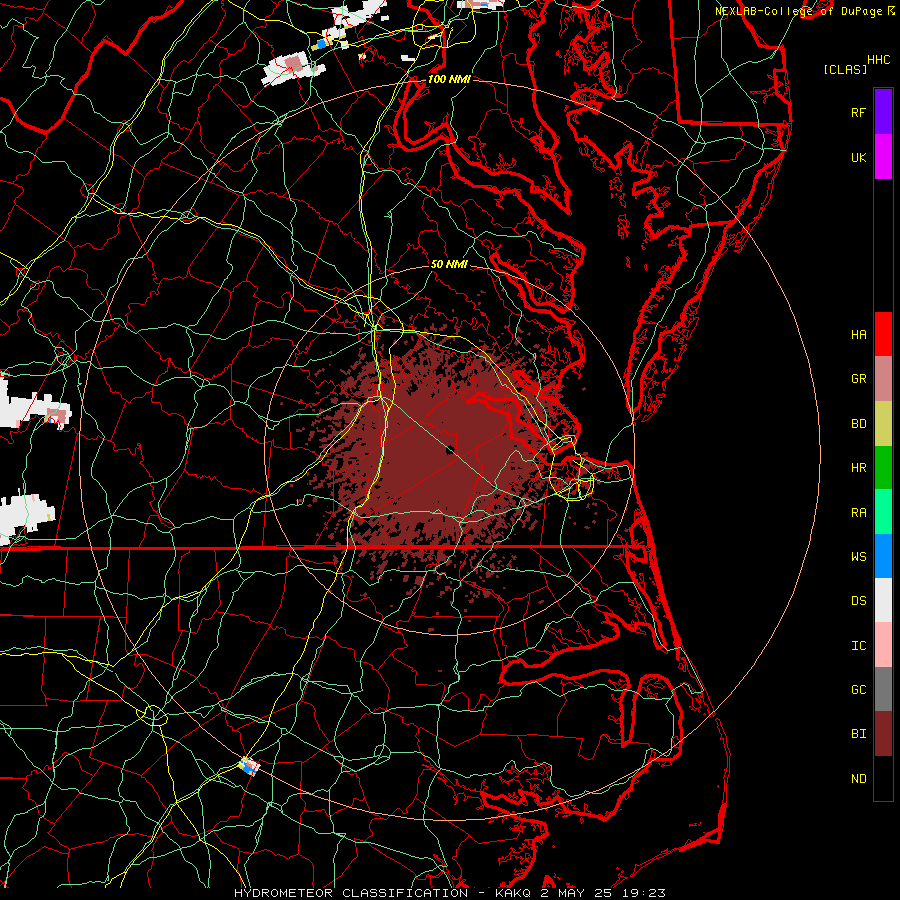Click the BD yellow legend swatch
Image resolution: width=900 pixels, height=900 pixels.
(883, 424)
